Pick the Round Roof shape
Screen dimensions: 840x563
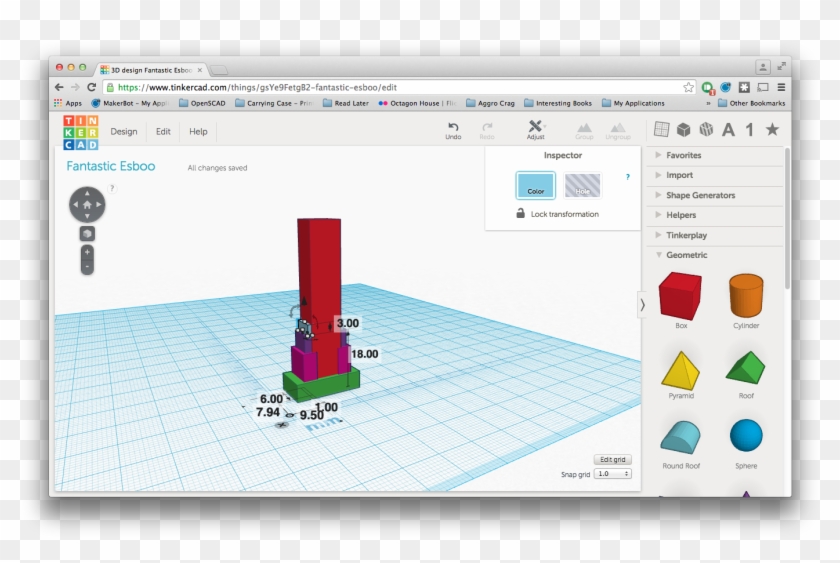click(x=680, y=437)
